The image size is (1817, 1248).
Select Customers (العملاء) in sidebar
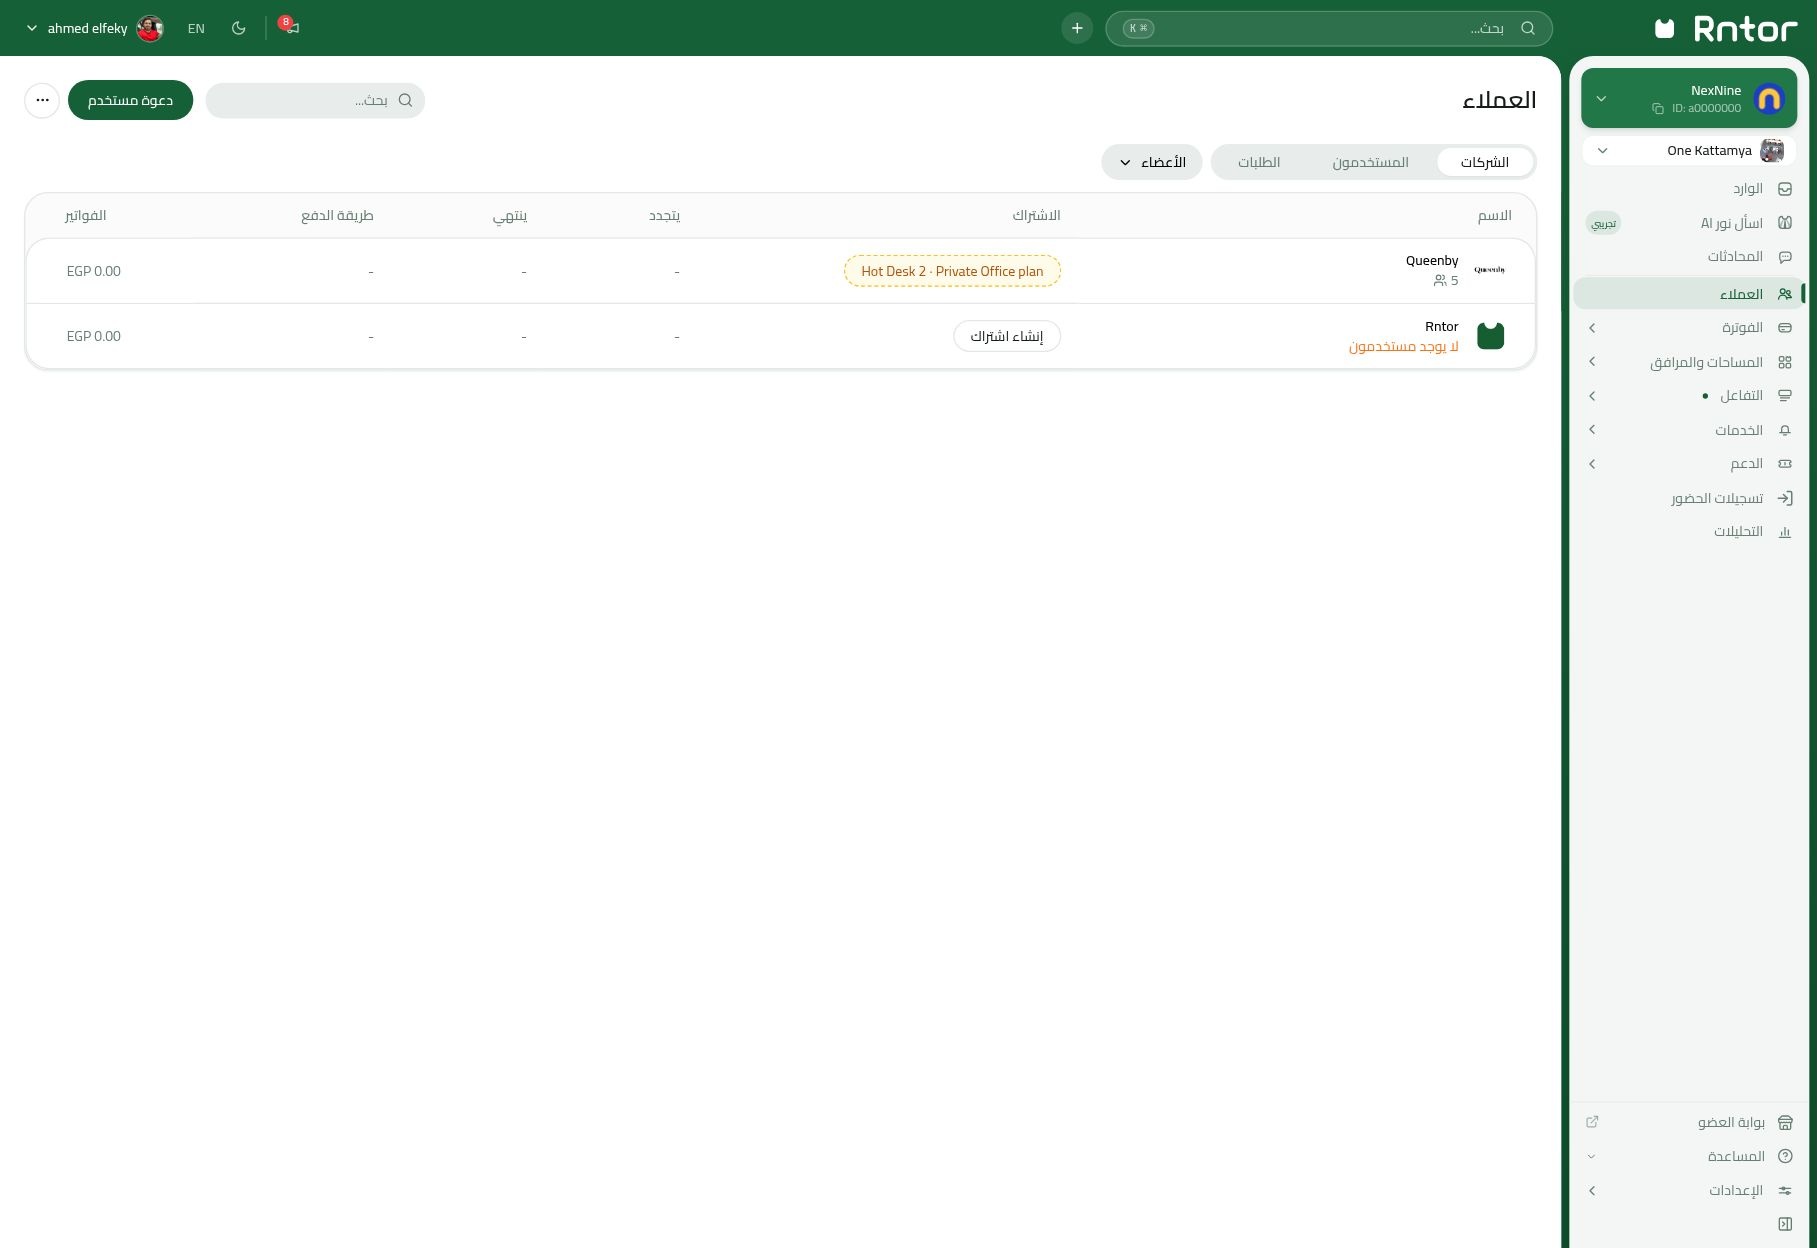tap(1689, 294)
